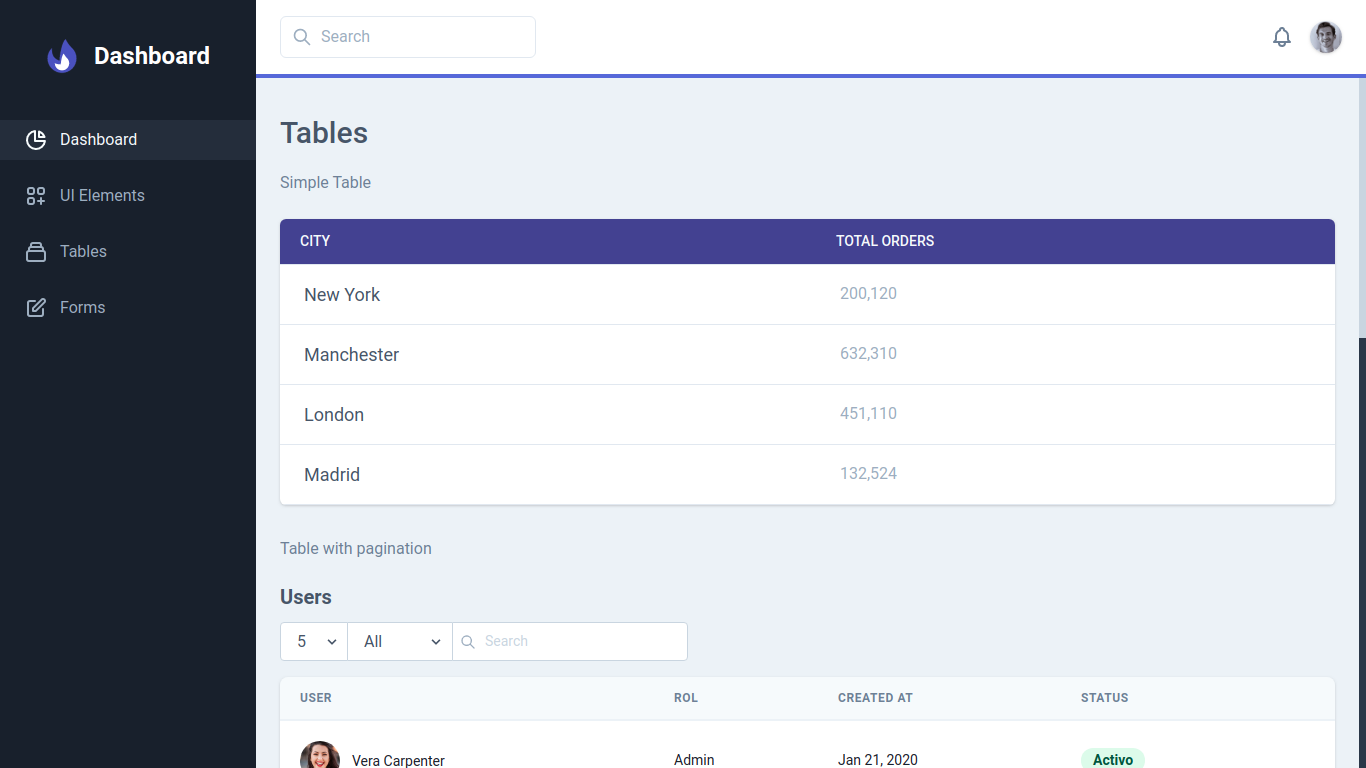Click the Tables page heading
Screen dimensions: 1366x768
[324, 133]
